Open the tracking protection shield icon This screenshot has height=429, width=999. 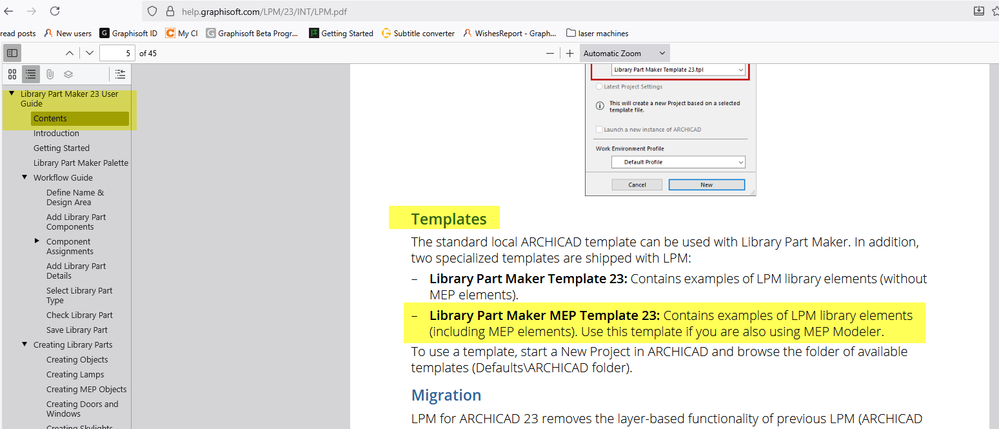click(152, 11)
